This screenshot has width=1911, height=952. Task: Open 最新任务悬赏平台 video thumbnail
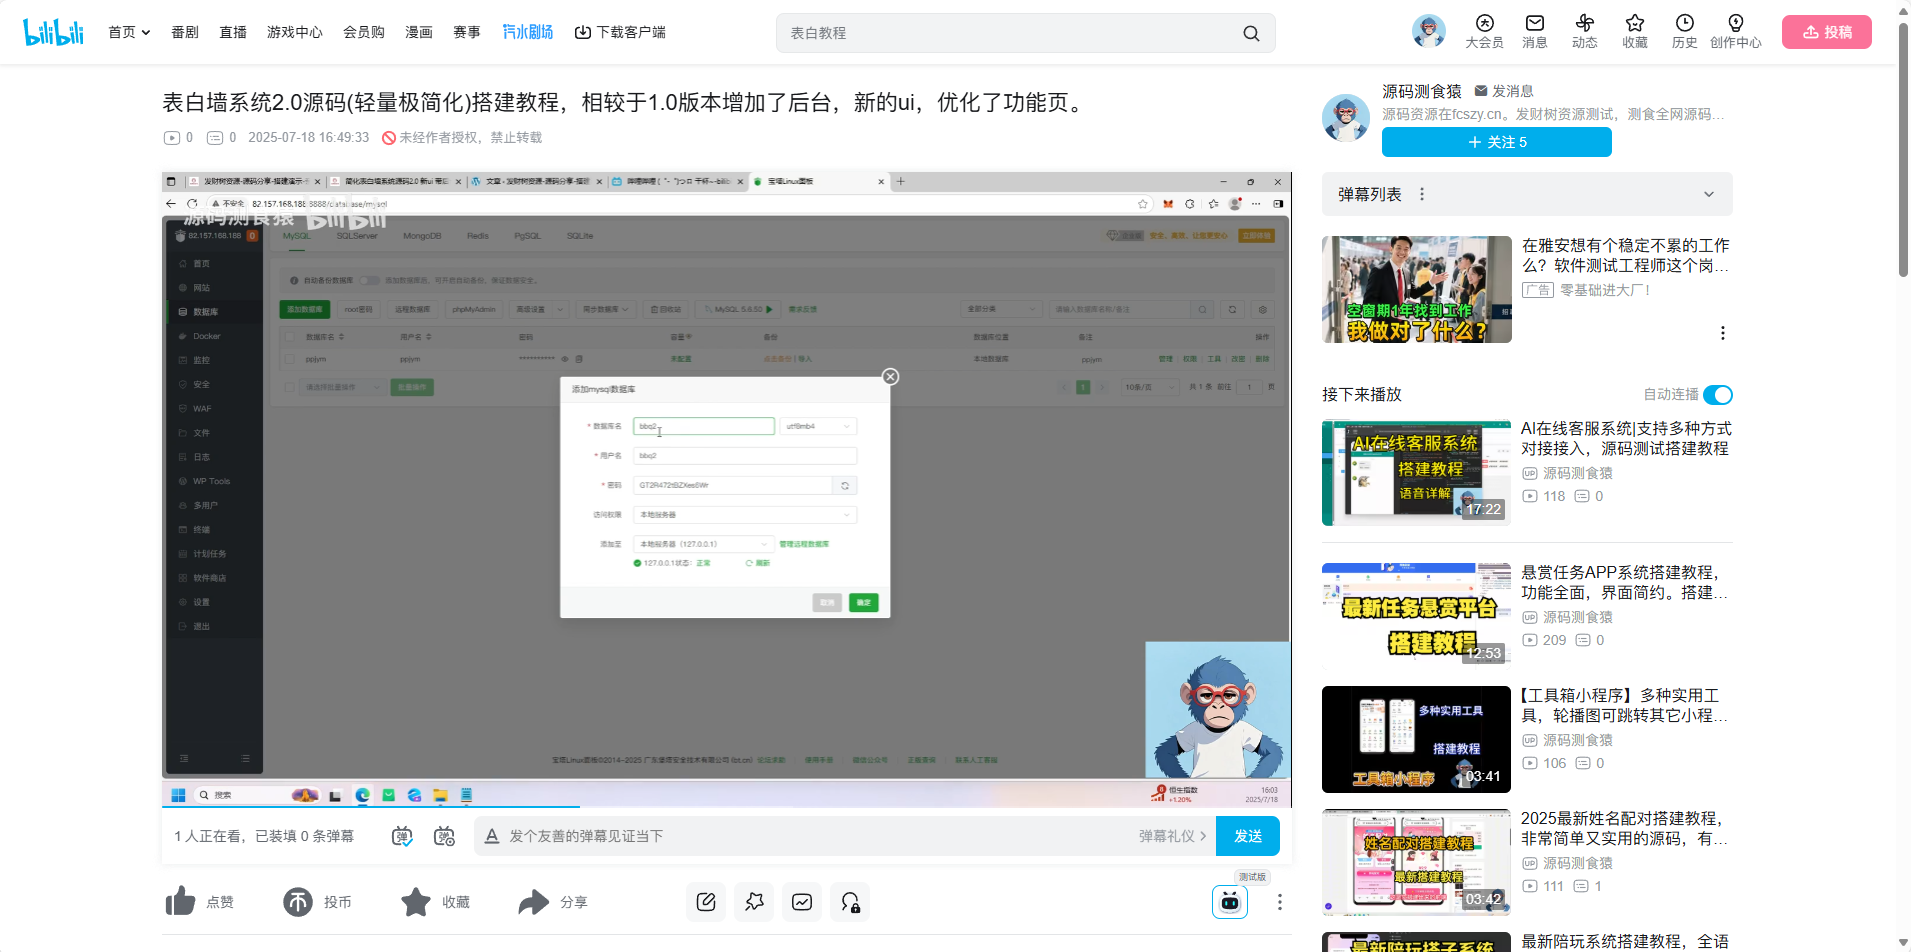[x=1416, y=615]
